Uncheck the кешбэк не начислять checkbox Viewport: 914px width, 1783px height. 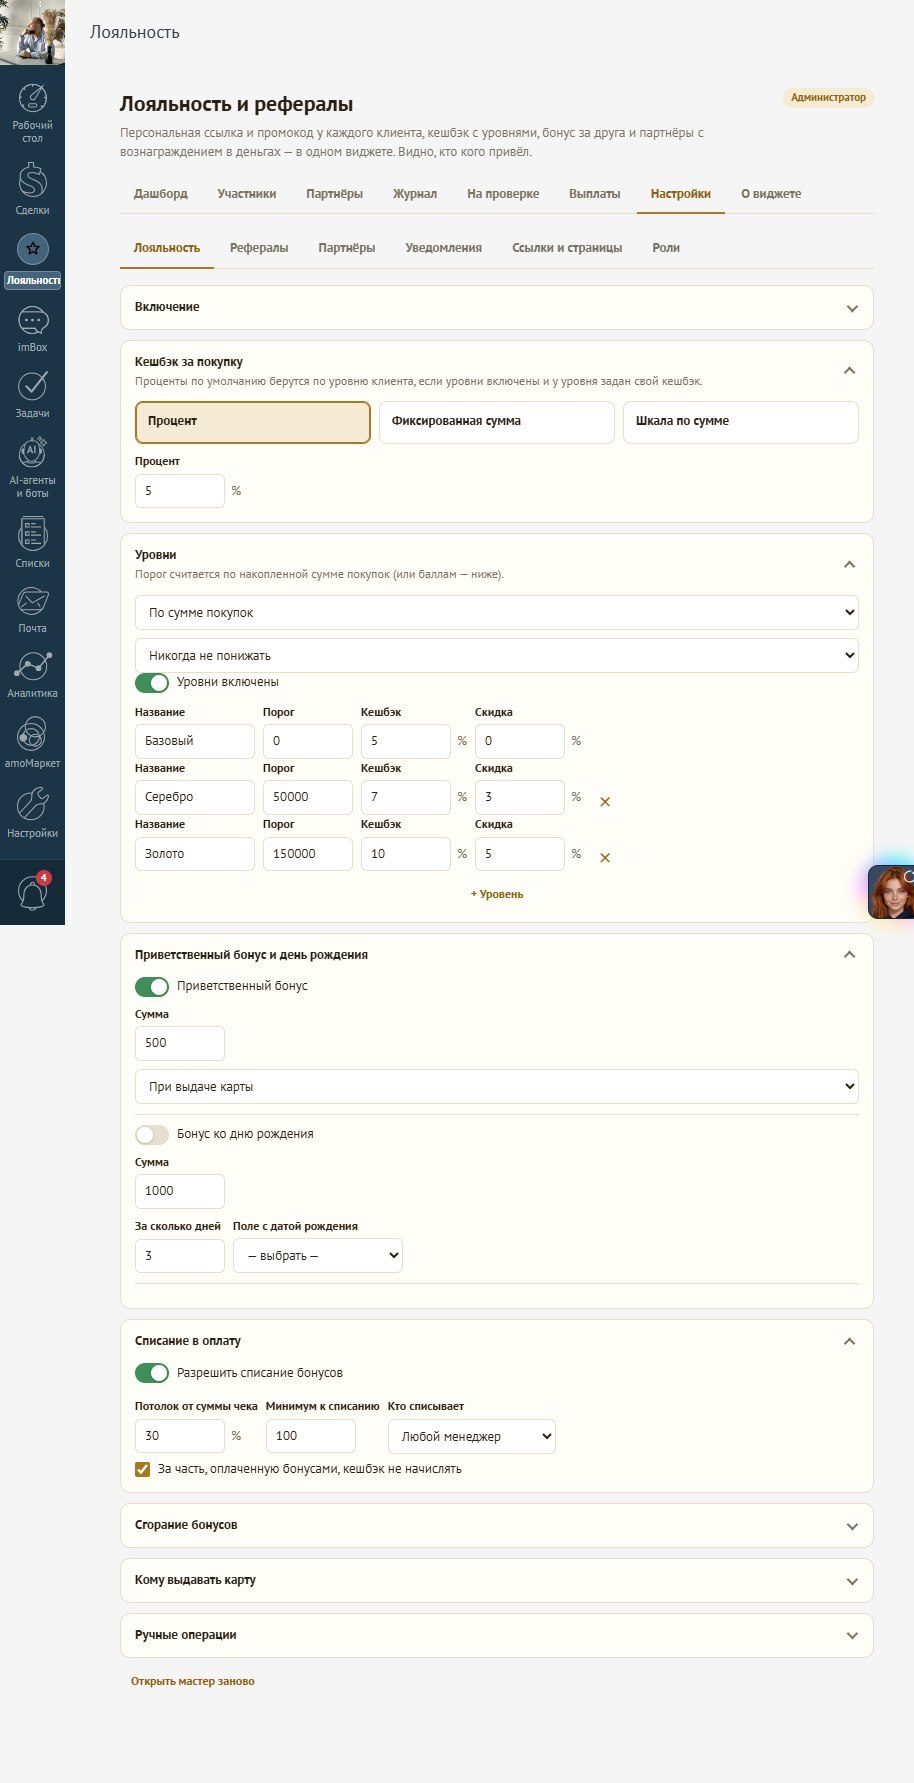pyautogui.click(x=142, y=1469)
